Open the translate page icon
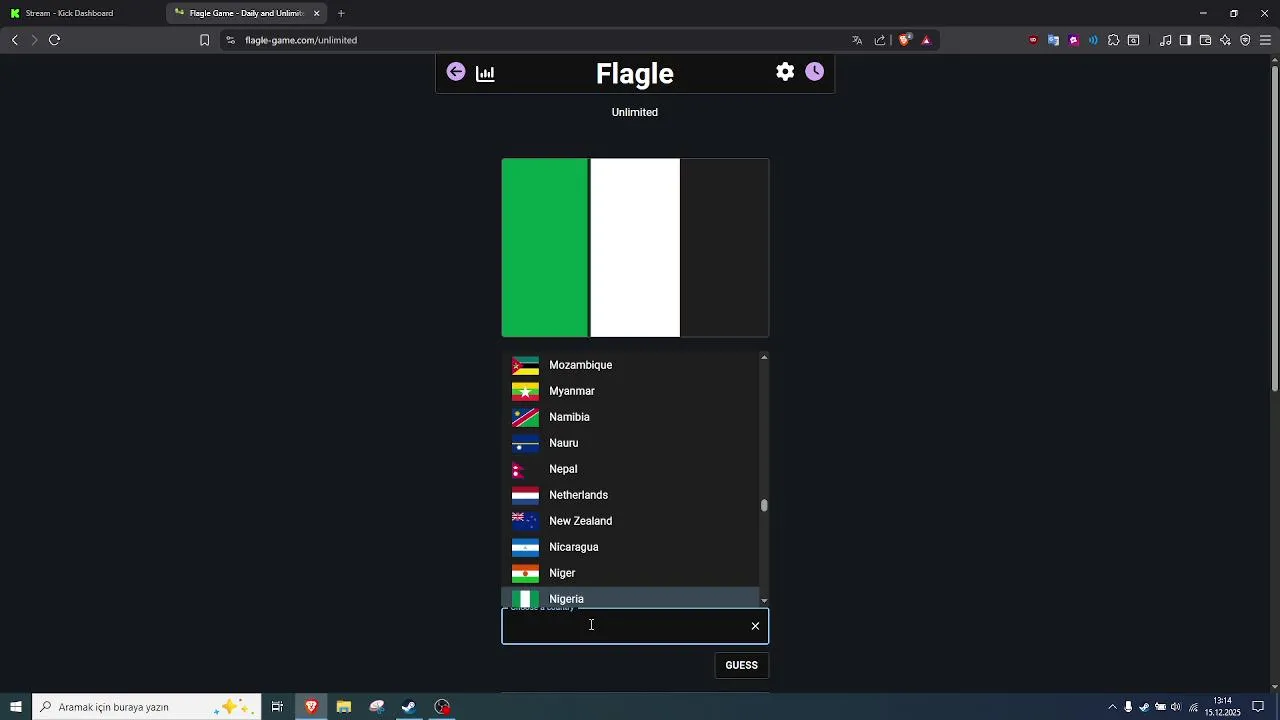 point(857,40)
